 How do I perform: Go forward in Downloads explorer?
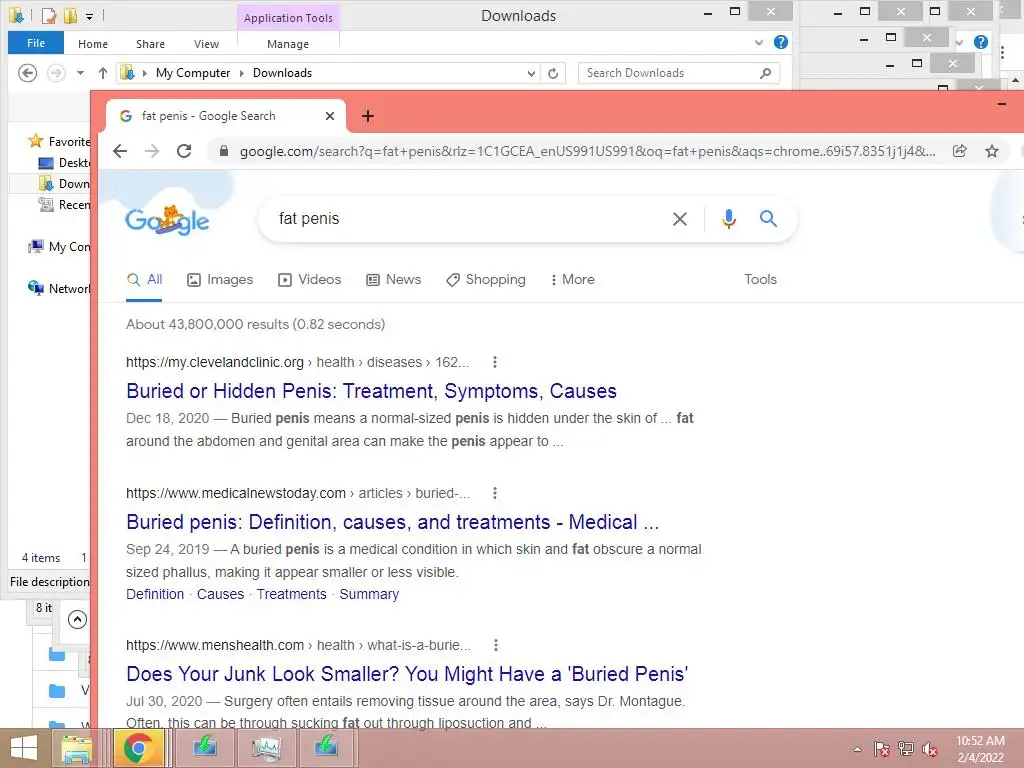coord(56,73)
